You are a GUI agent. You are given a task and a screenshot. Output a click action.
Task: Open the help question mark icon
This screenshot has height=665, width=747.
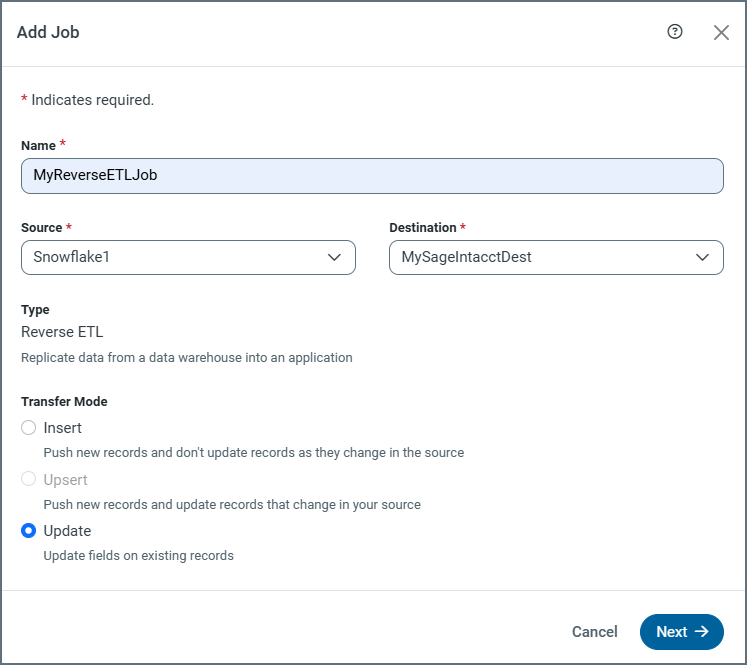[675, 32]
